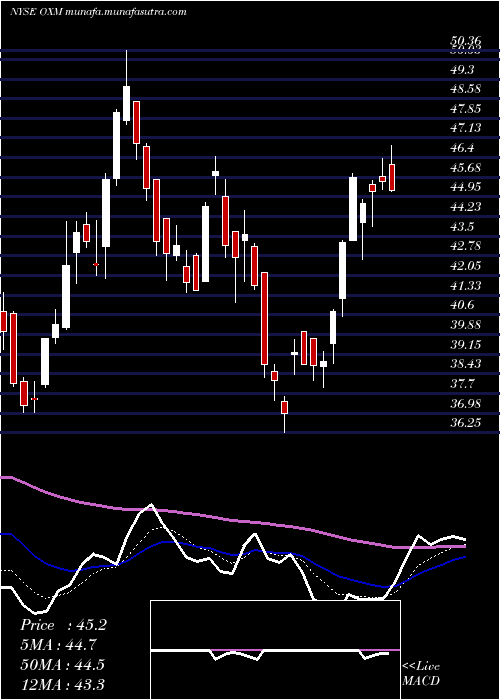Click the 42.78 price axis label
Image resolution: width=500 pixels, height=700 pixels.
466,246
